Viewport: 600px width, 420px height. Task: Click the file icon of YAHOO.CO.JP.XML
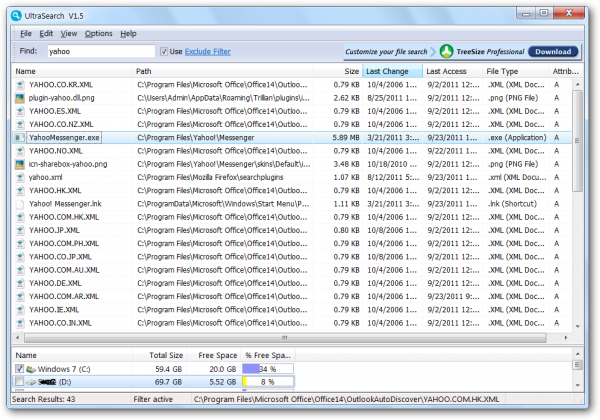coord(20,257)
